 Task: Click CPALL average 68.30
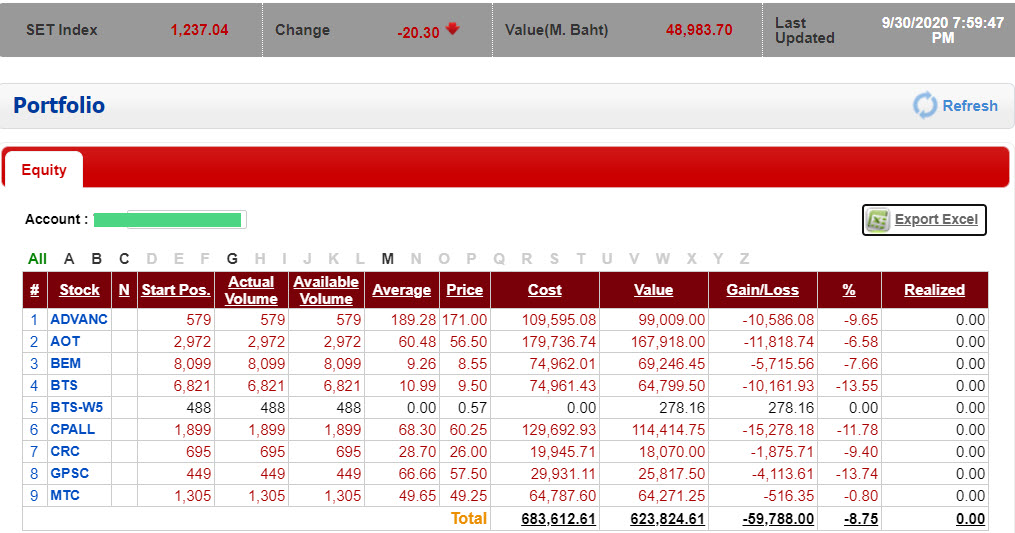coord(417,430)
